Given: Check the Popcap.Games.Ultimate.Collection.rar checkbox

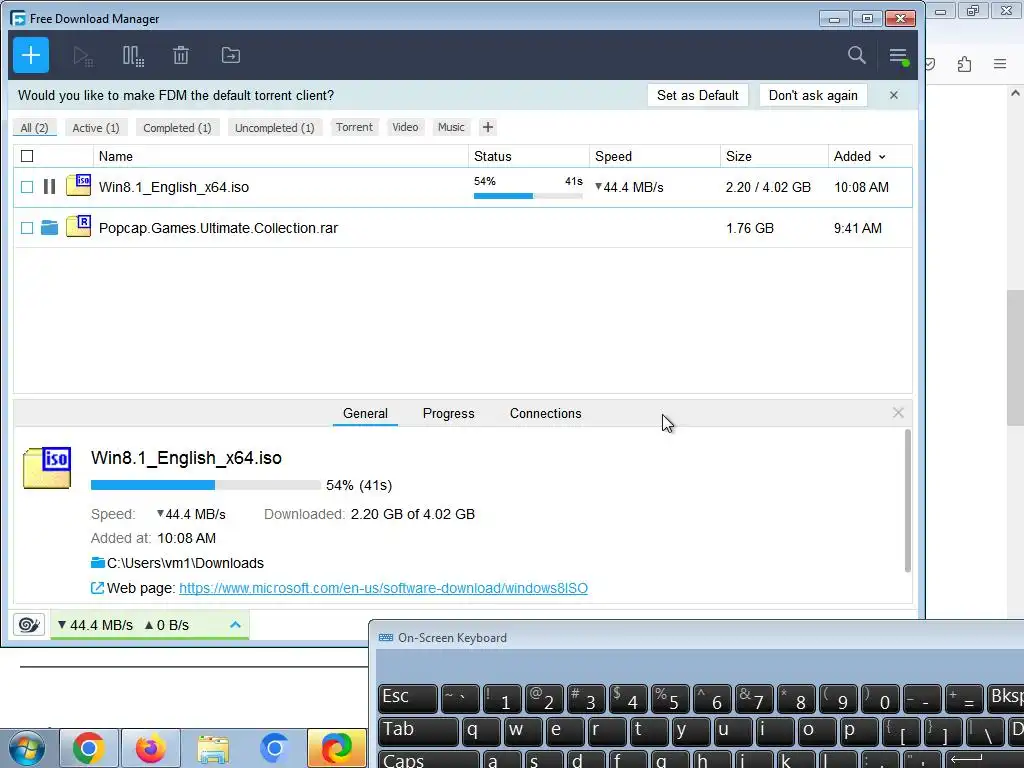Looking at the screenshot, I should 27,228.
